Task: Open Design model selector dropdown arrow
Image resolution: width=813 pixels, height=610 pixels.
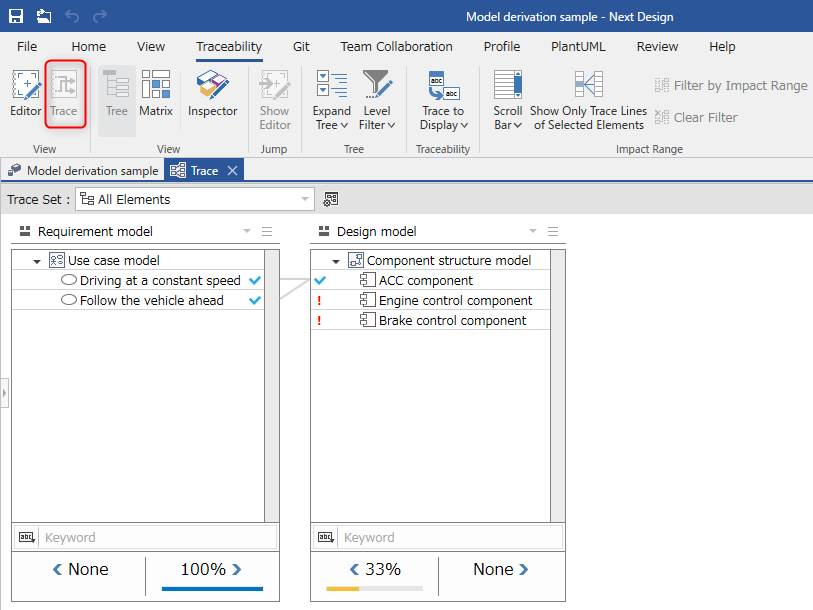Action: (x=532, y=231)
